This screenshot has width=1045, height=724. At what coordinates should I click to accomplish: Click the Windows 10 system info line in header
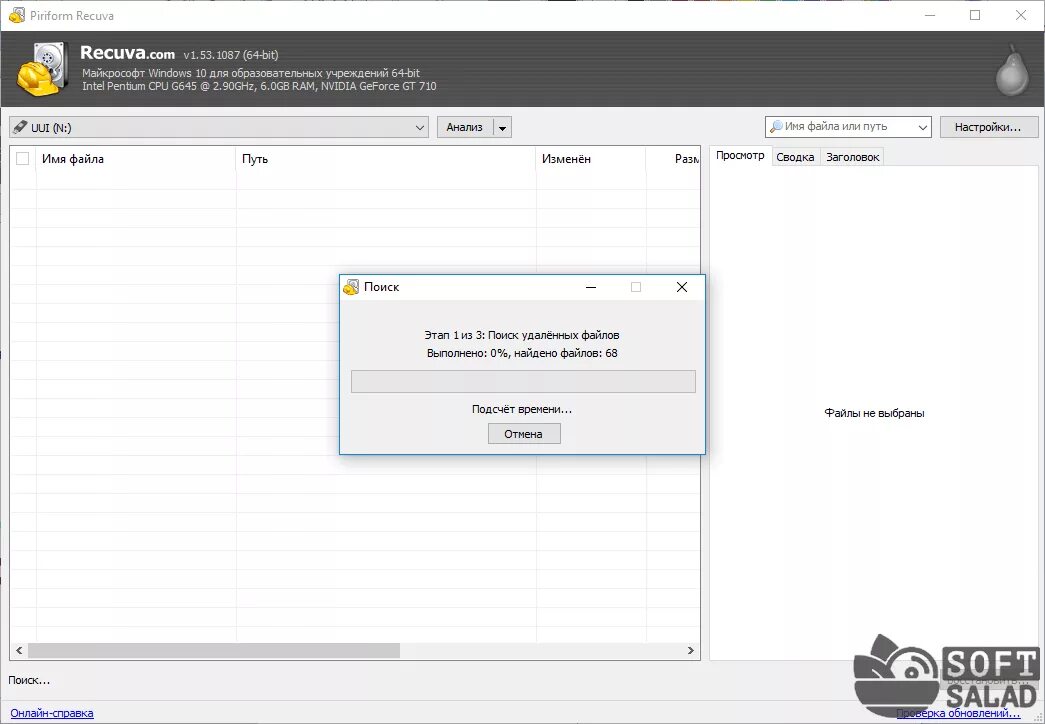pyautogui.click(x=251, y=73)
